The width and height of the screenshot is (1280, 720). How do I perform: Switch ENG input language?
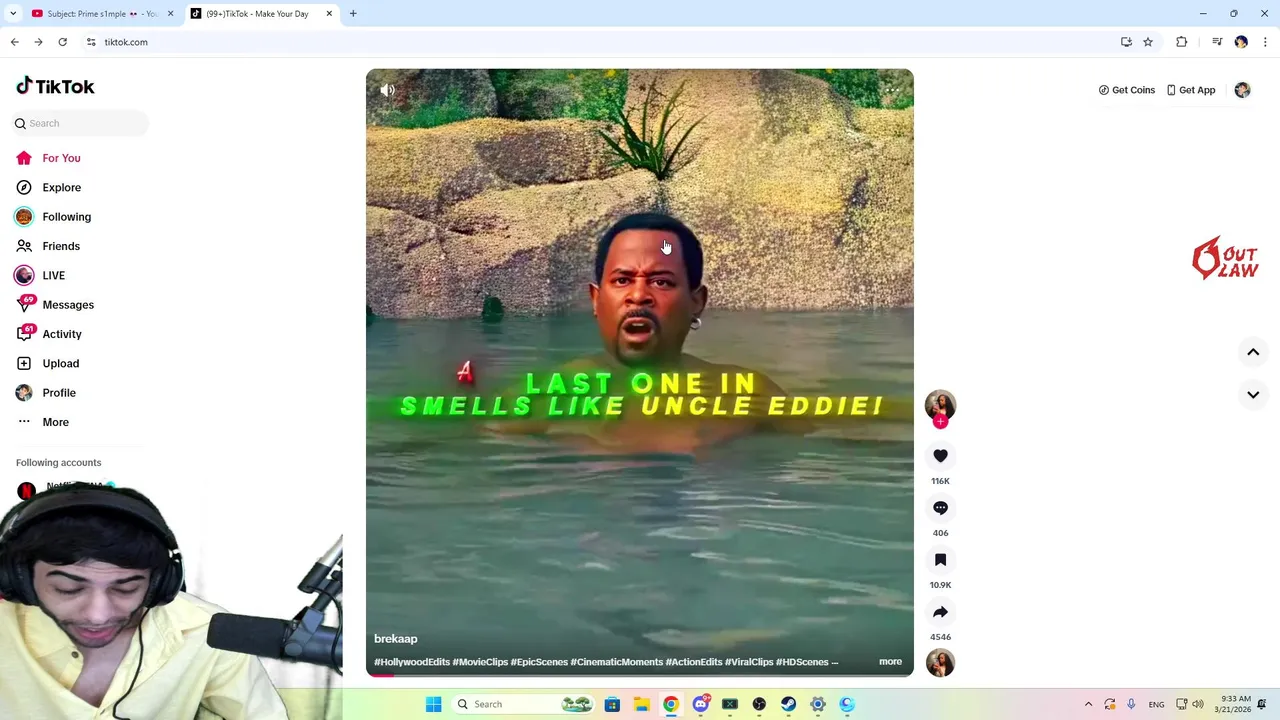(x=1156, y=704)
